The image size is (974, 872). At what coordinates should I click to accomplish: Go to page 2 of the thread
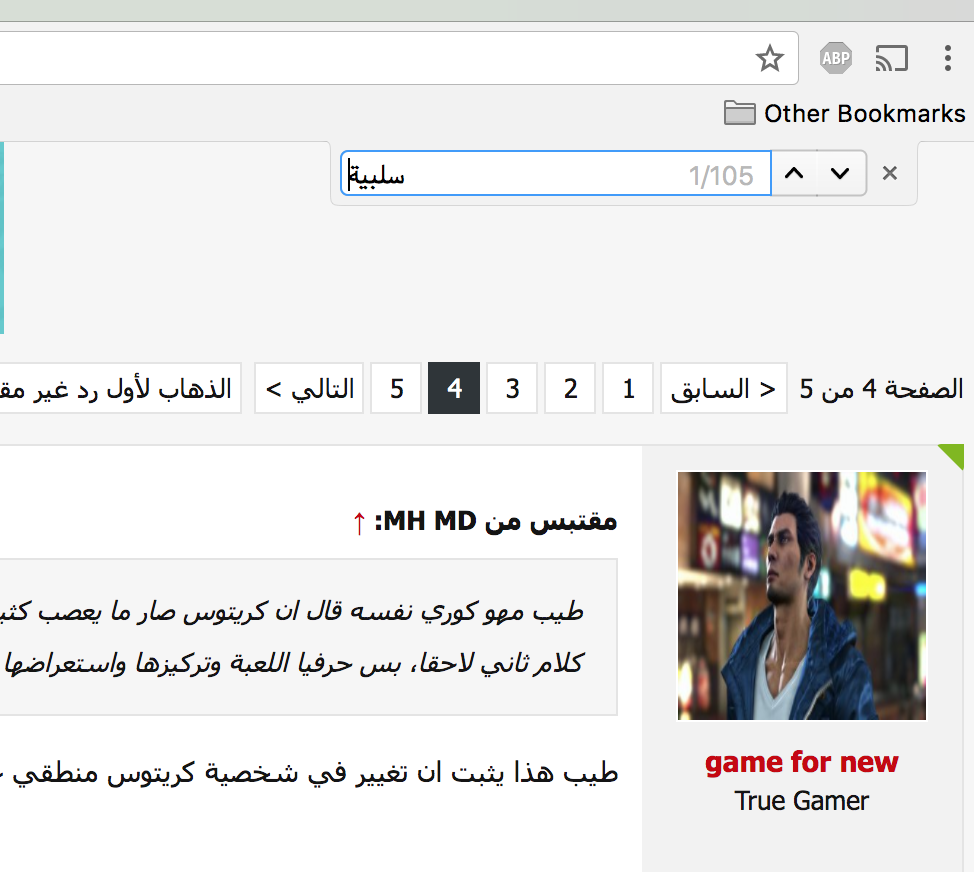pos(570,388)
